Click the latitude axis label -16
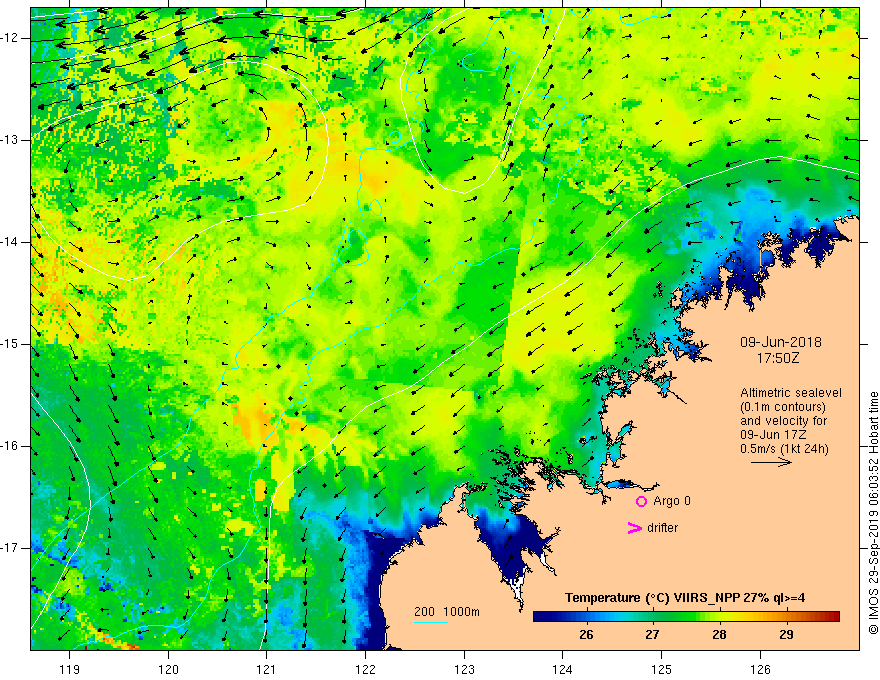The height and width of the screenshot is (680, 880). [11, 446]
